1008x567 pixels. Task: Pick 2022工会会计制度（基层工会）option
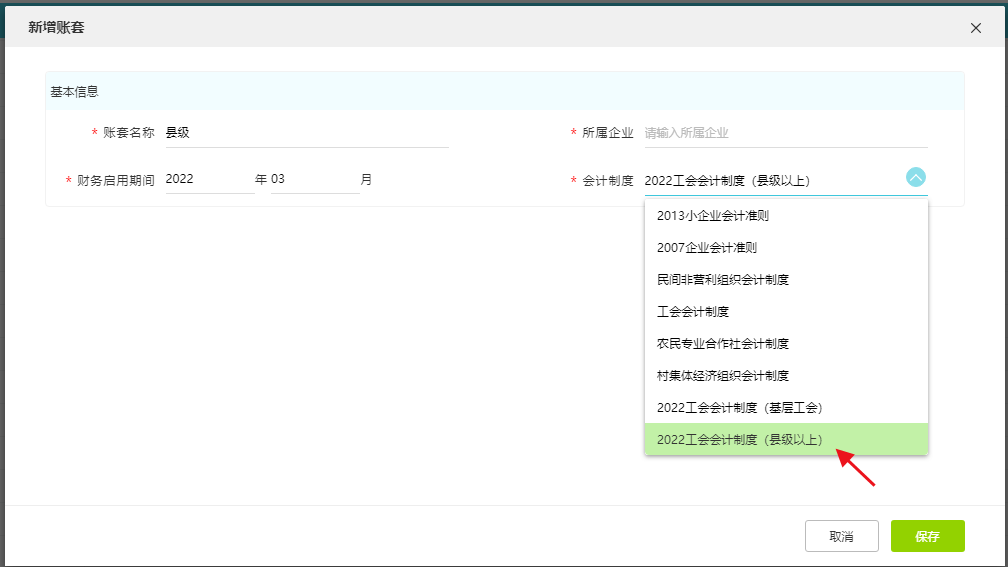pyautogui.click(x=786, y=408)
